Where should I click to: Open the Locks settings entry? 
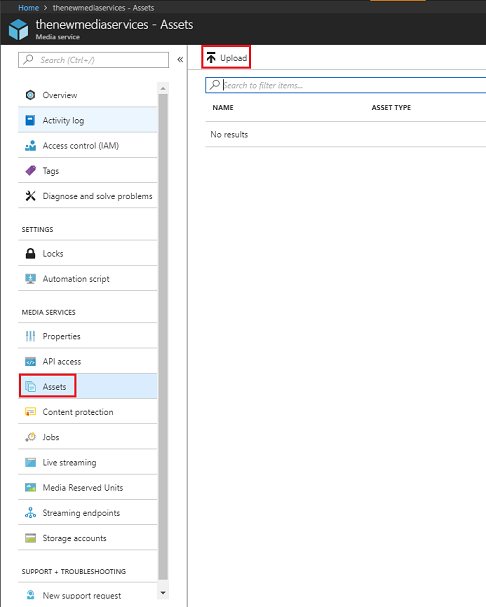pyautogui.click(x=88, y=254)
